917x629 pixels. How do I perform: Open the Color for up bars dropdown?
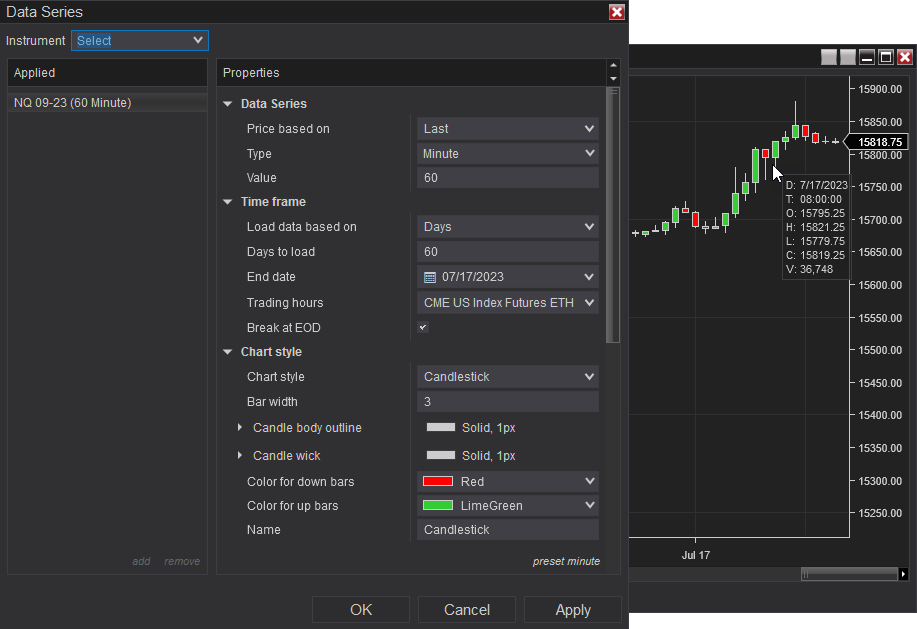(508, 506)
